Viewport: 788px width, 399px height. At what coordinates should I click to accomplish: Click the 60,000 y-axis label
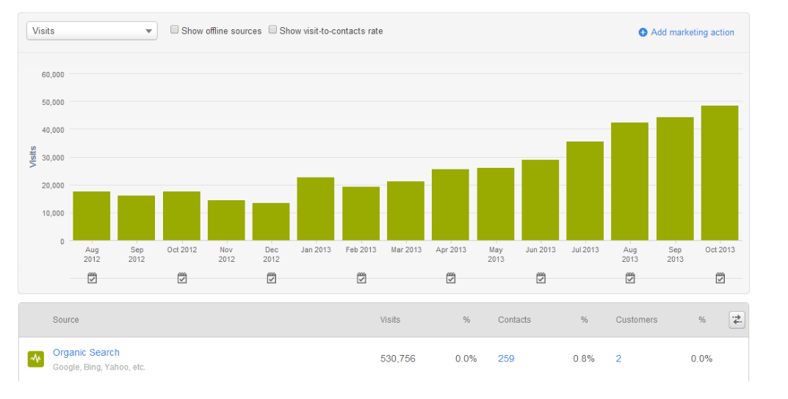53,74
